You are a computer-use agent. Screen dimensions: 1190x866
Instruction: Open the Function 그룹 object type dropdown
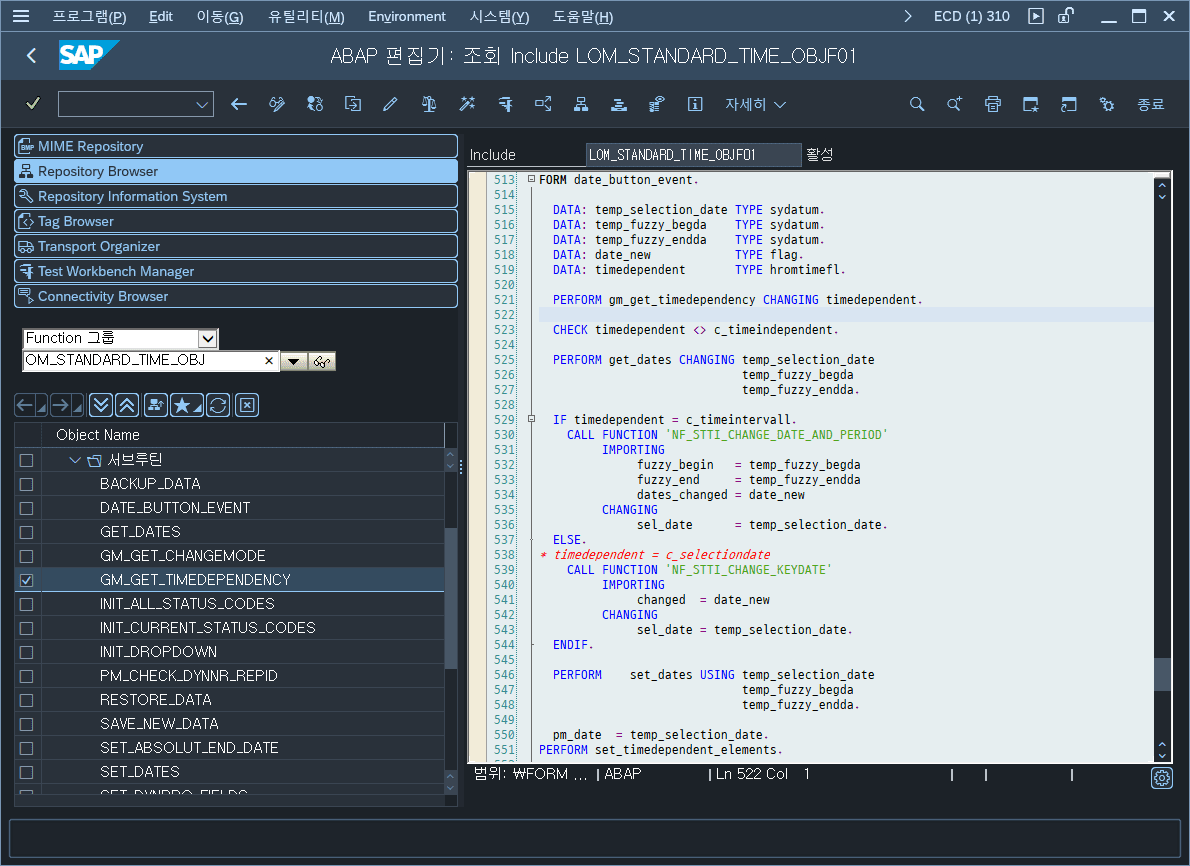click(x=207, y=339)
